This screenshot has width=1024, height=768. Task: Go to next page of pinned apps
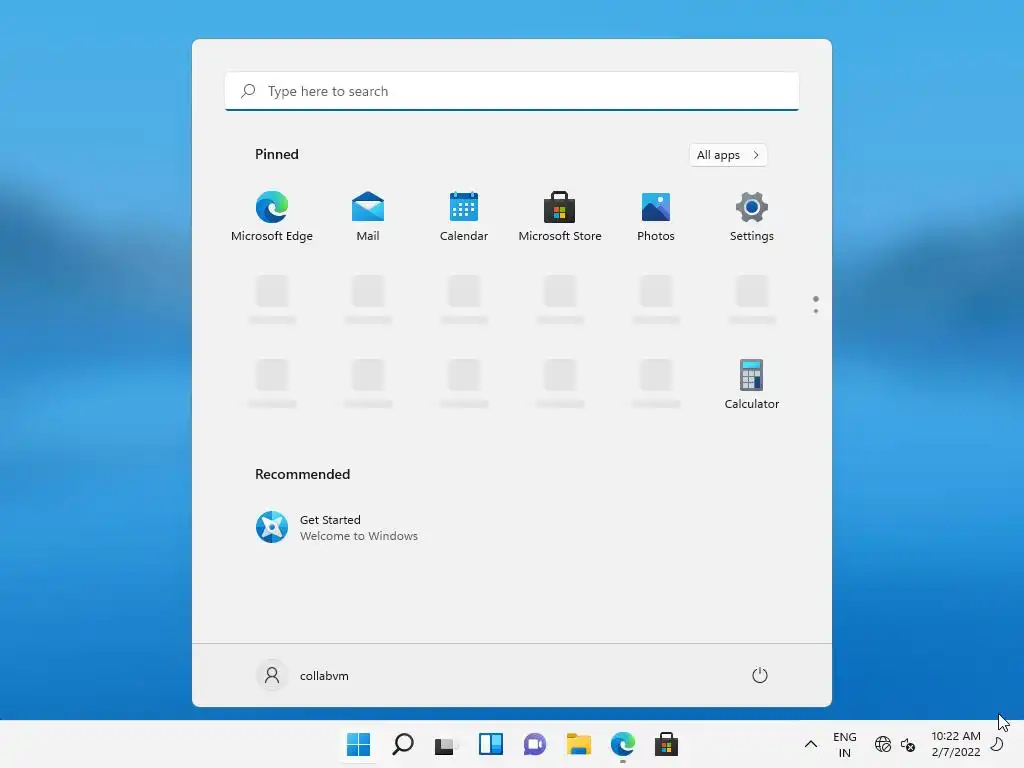click(816, 311)
